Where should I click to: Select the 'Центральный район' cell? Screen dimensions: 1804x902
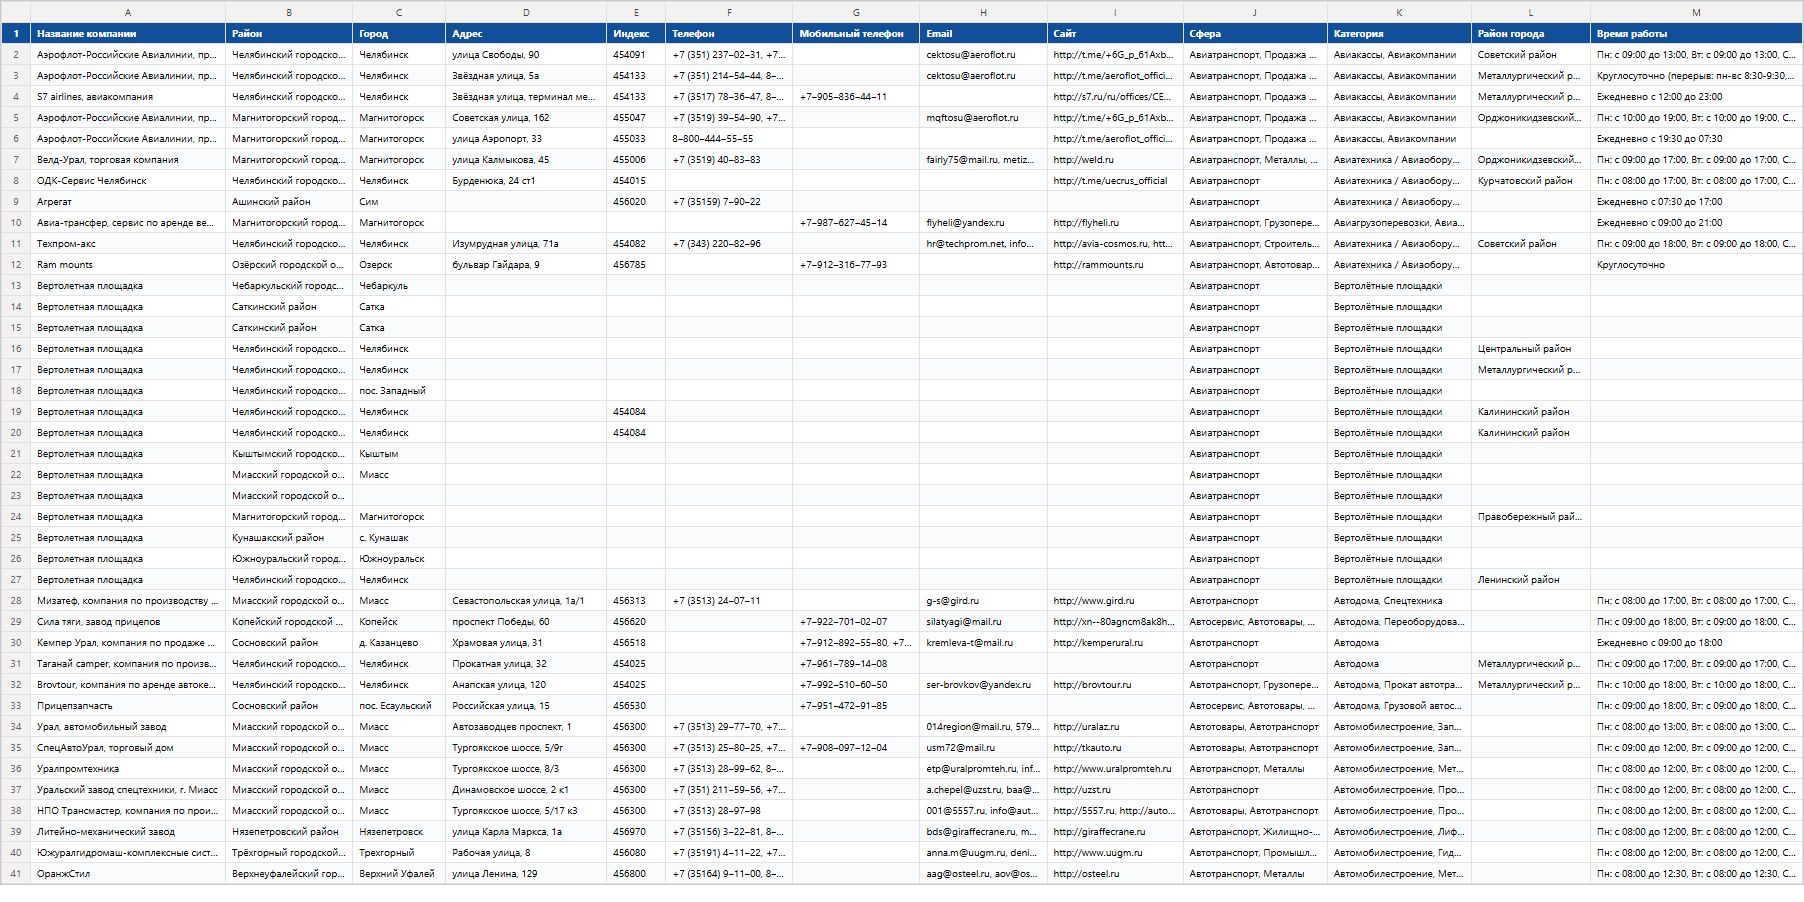coord(1531,348)
